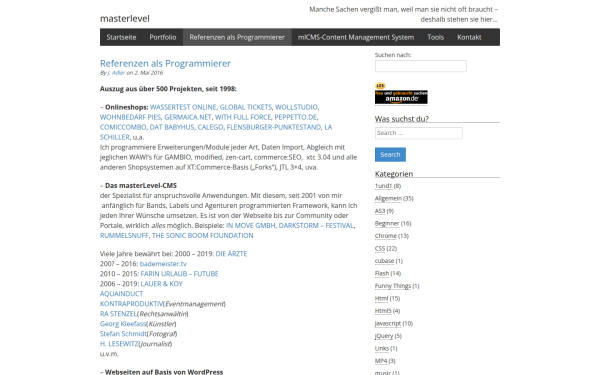Select the Html category

(382, 298)
